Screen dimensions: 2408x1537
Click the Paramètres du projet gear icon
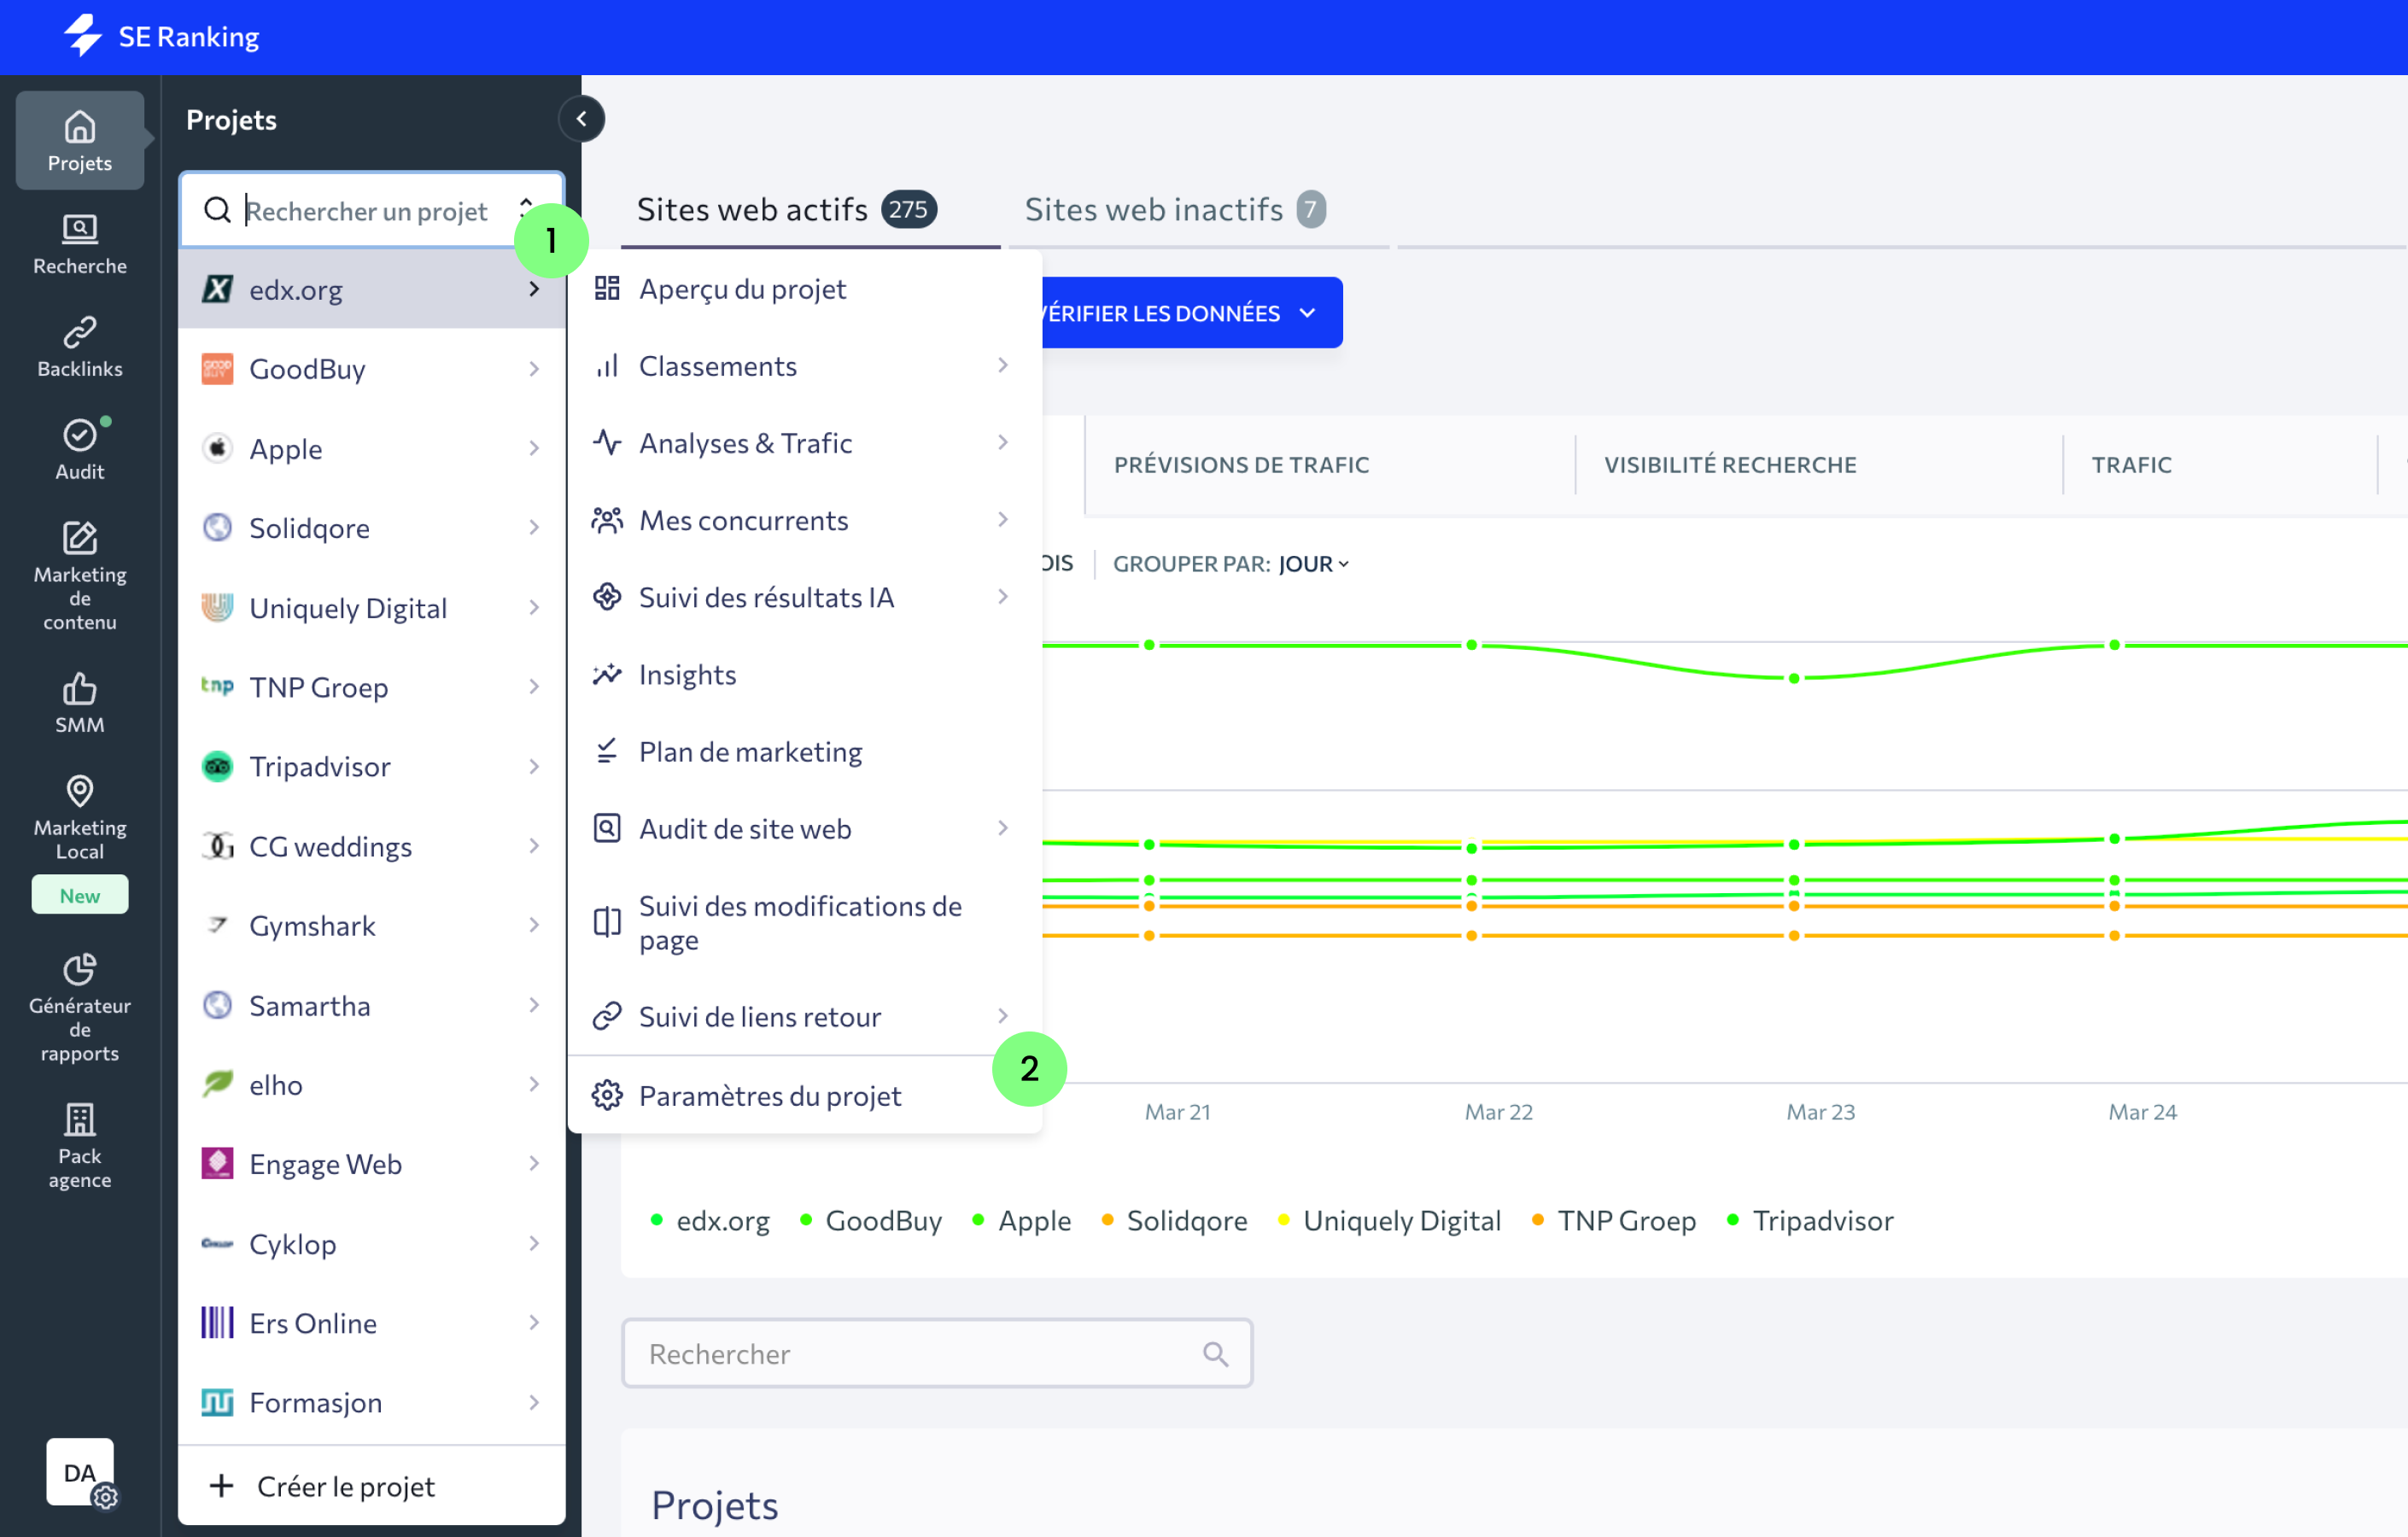[x=607, y=1096]
